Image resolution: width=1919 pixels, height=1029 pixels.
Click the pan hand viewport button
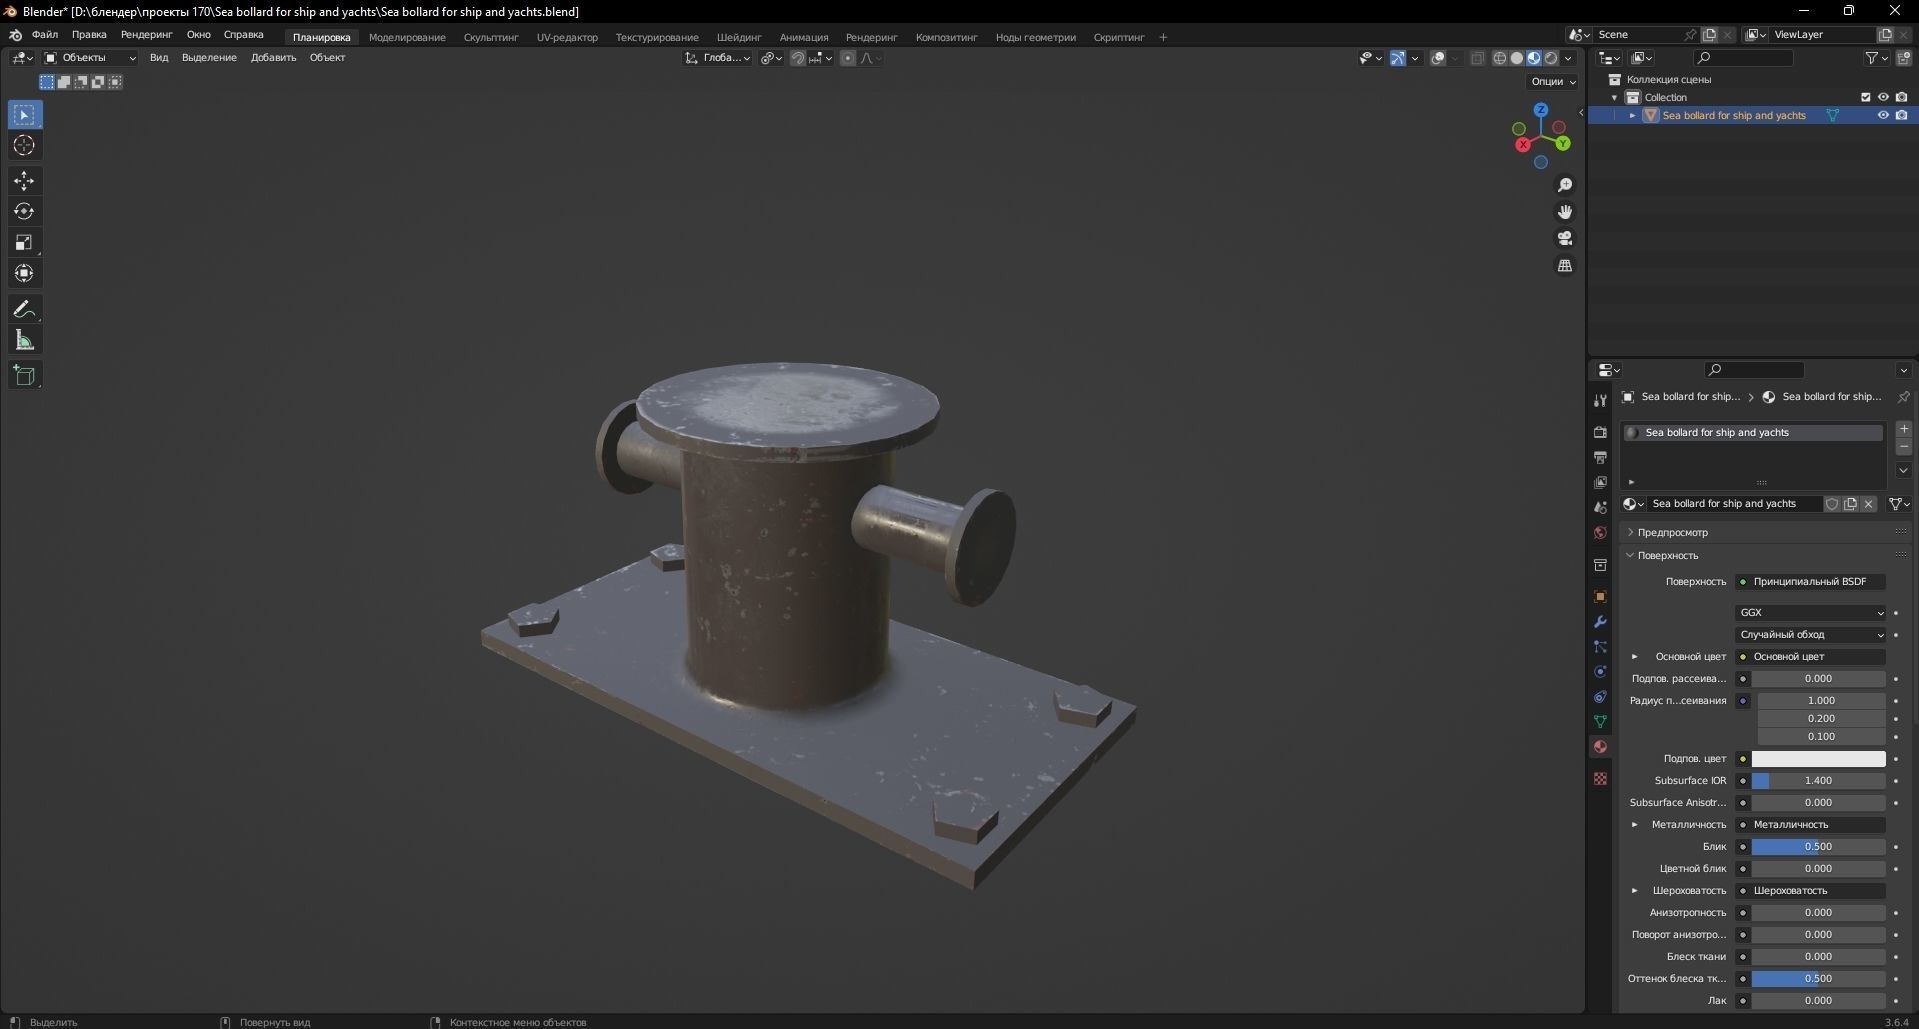click(1565, 212)
